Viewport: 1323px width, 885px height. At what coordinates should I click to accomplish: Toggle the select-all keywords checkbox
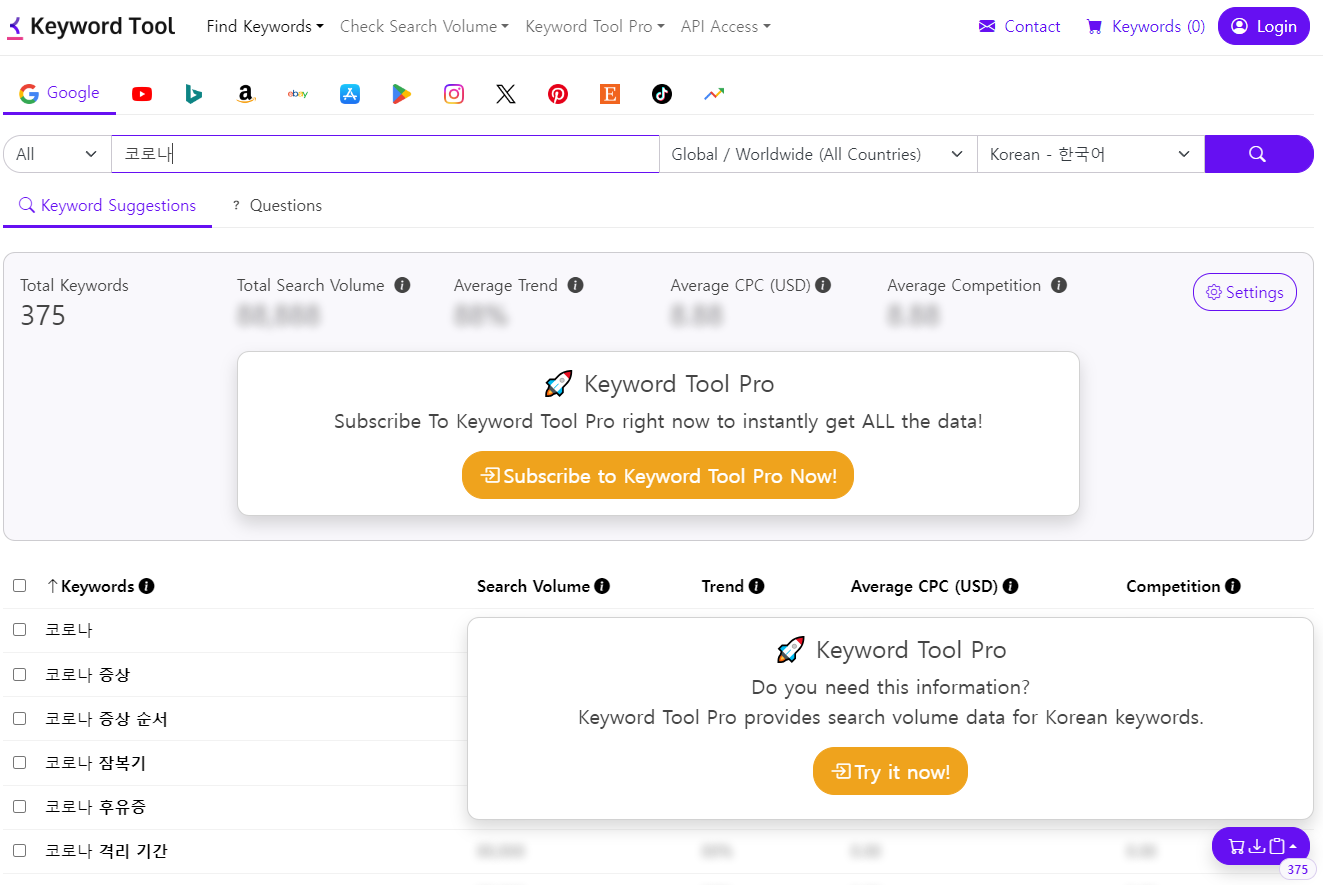tap(19, 586)
